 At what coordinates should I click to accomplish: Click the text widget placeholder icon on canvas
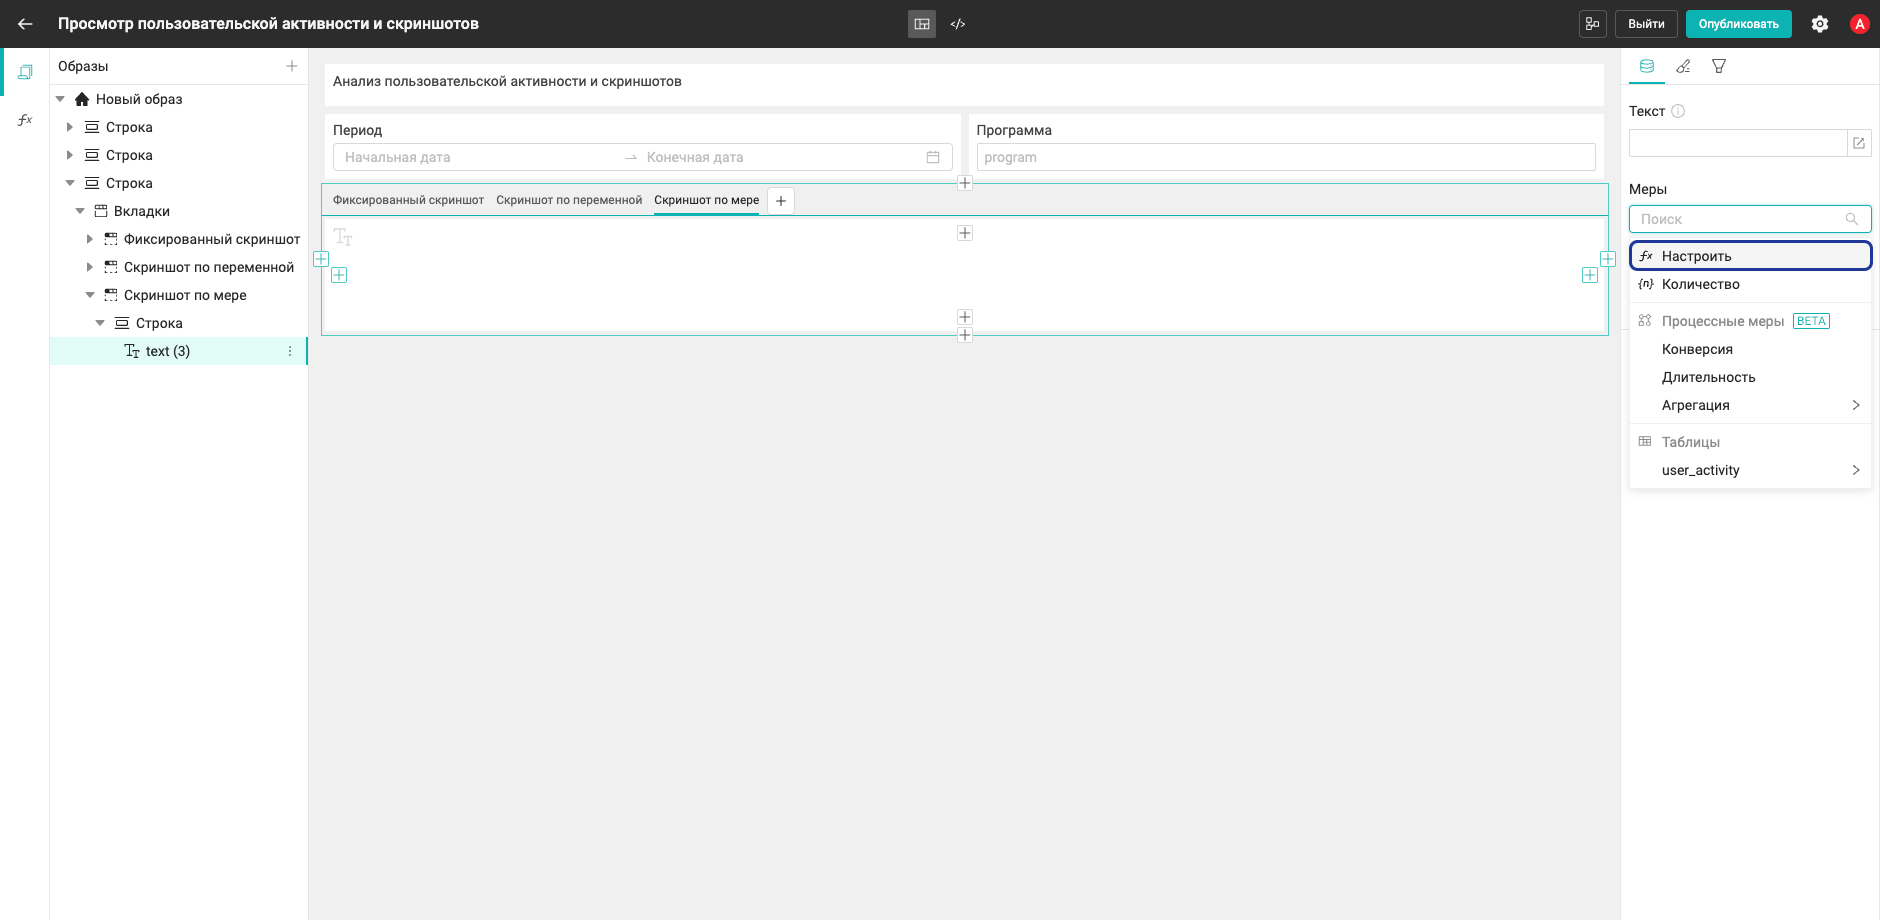point(343,237)
